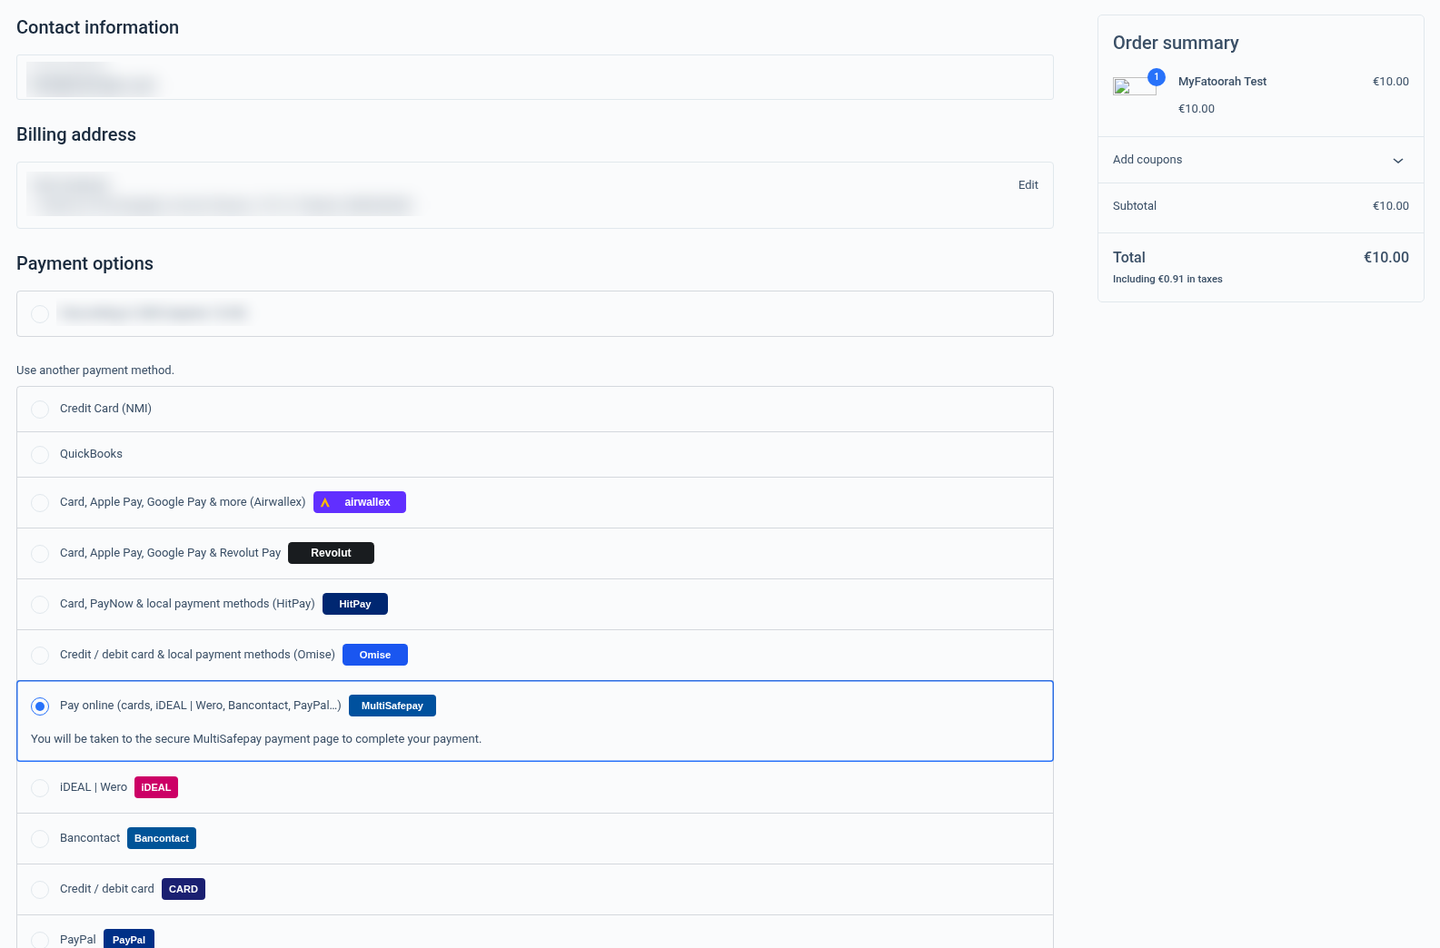1440x948 pixels.
Task: Click the Order summary heading
Action: click(1176, 43)
